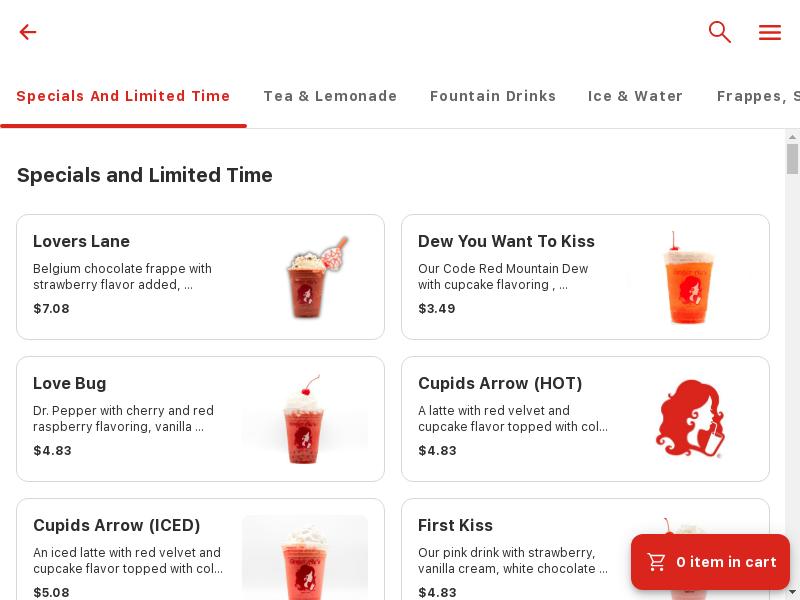
Task: Click the shopping cart icon
Action: coord(657,562)
